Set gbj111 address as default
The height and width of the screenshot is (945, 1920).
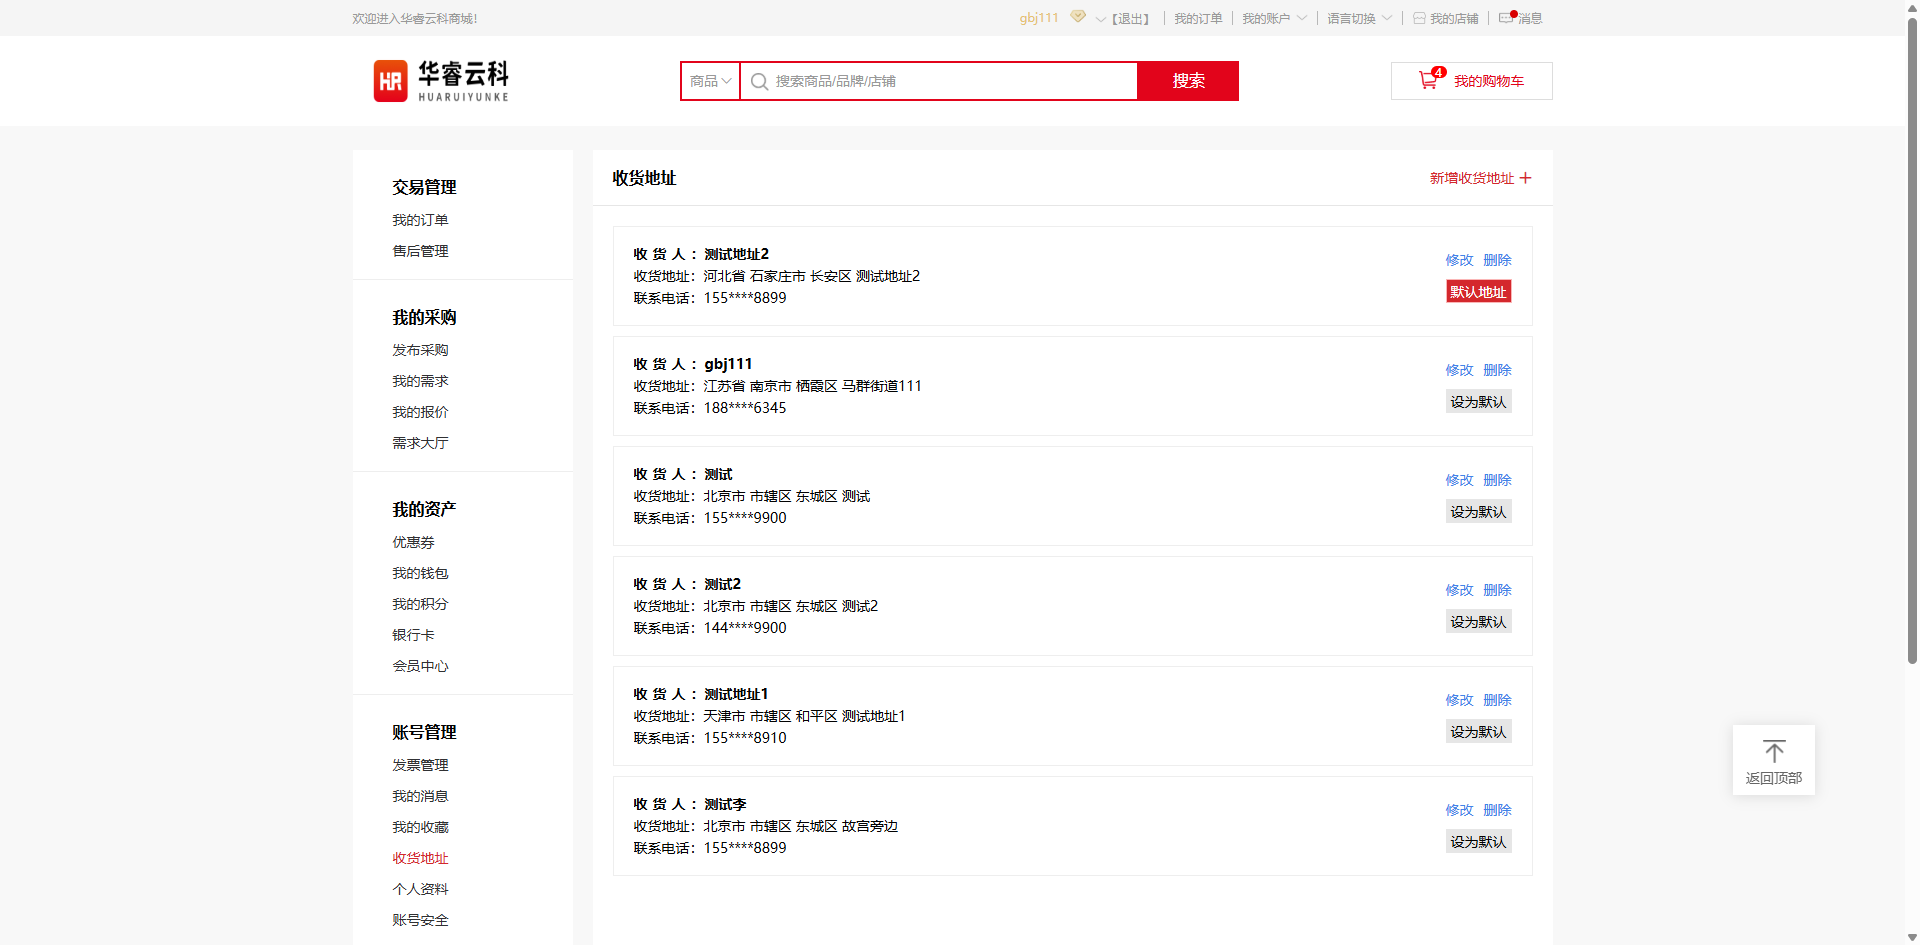(1478, 402)
